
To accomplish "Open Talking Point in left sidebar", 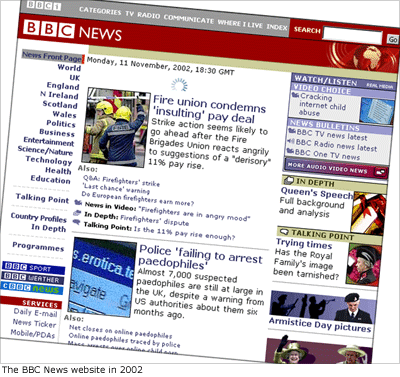I will coord(42,198).
